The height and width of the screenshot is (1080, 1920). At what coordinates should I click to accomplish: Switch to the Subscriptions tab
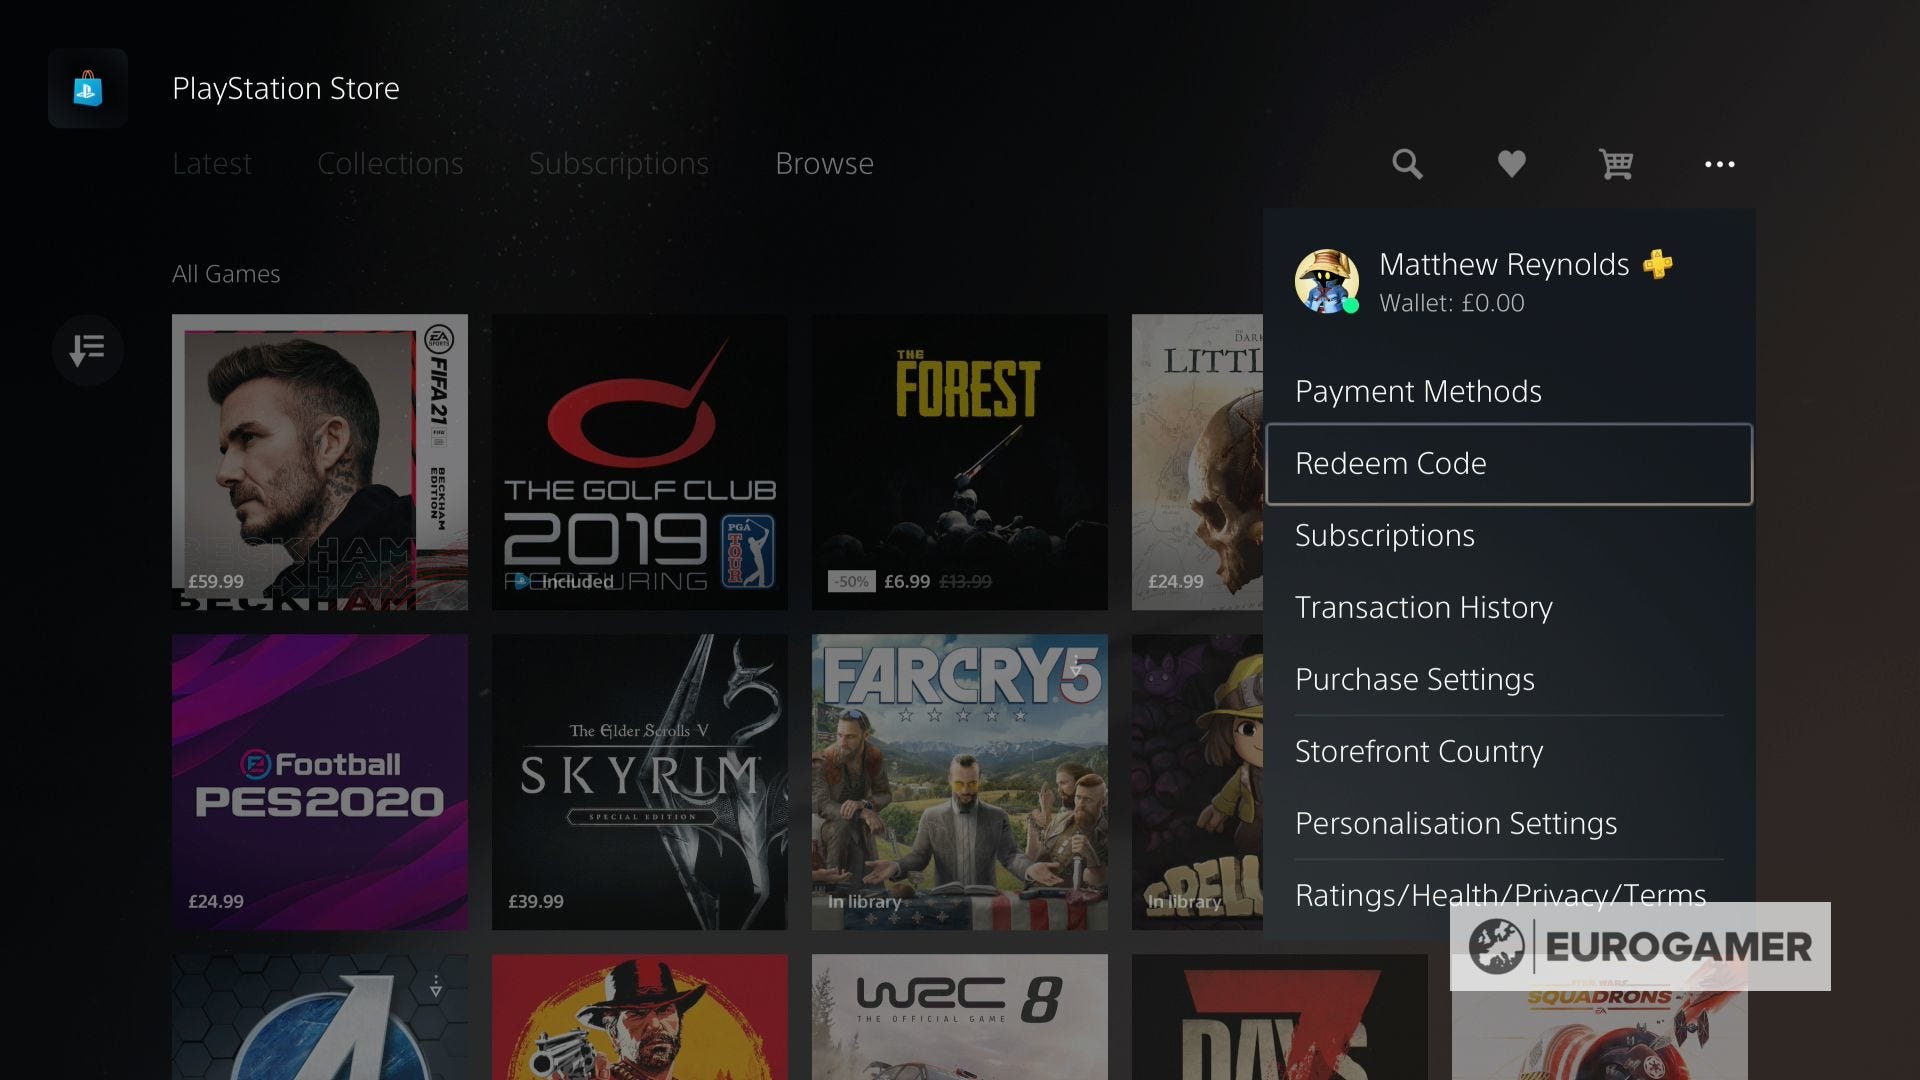tap(619, 163)
